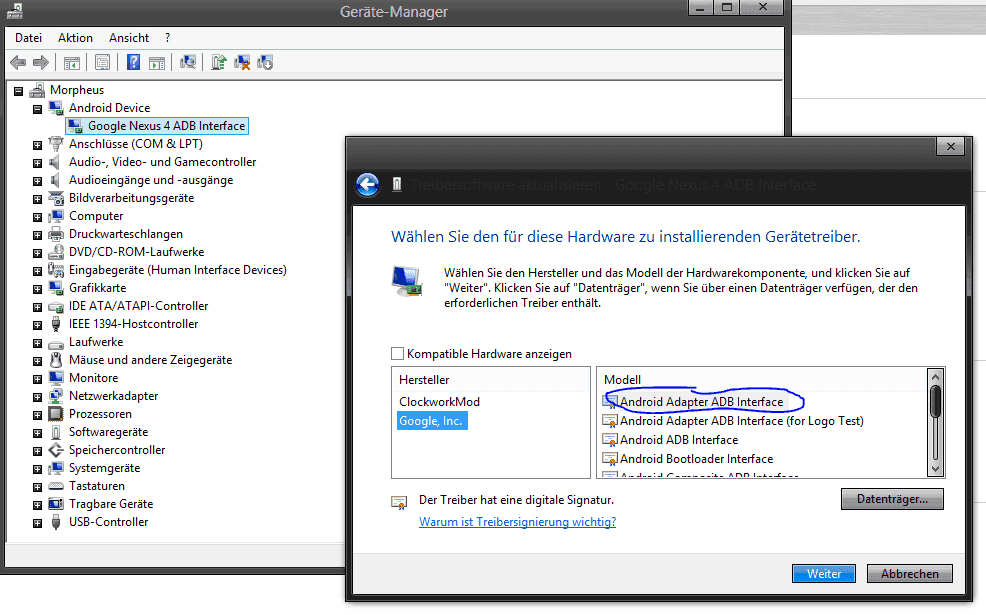Viewport: 986px width, 615px height.
Task: Click the Netzwerkadapter network icon
Action: coord(56,396)
